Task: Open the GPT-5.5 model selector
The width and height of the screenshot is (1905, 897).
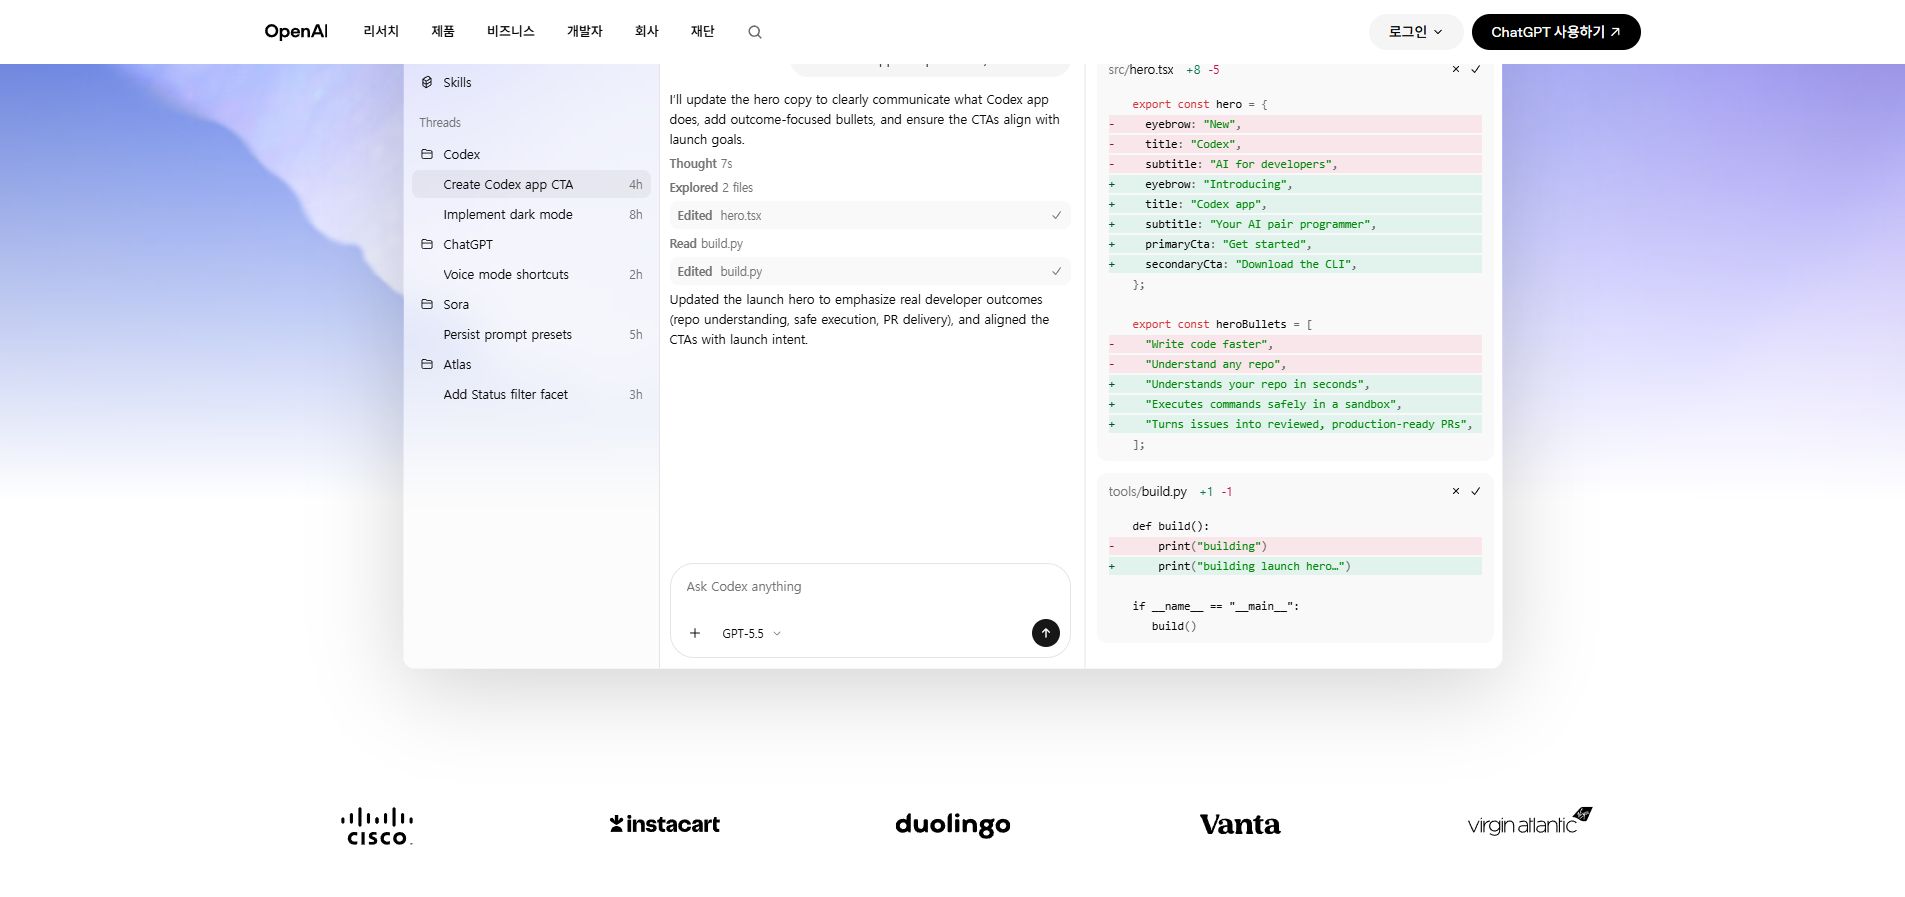Action: [x=751, y=633]
